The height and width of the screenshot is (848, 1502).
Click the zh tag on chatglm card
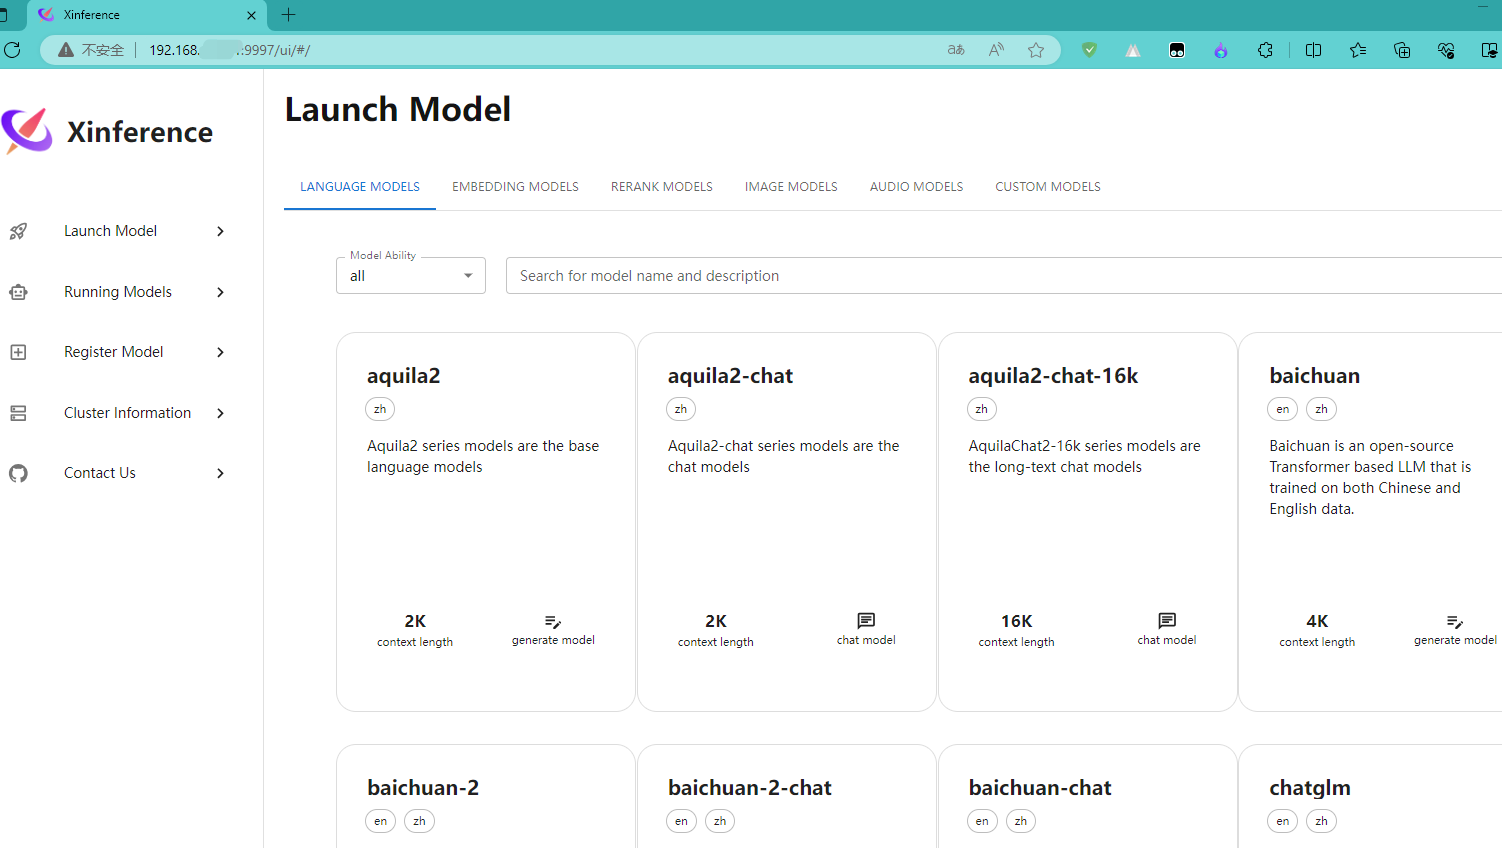click(1322, 821)
